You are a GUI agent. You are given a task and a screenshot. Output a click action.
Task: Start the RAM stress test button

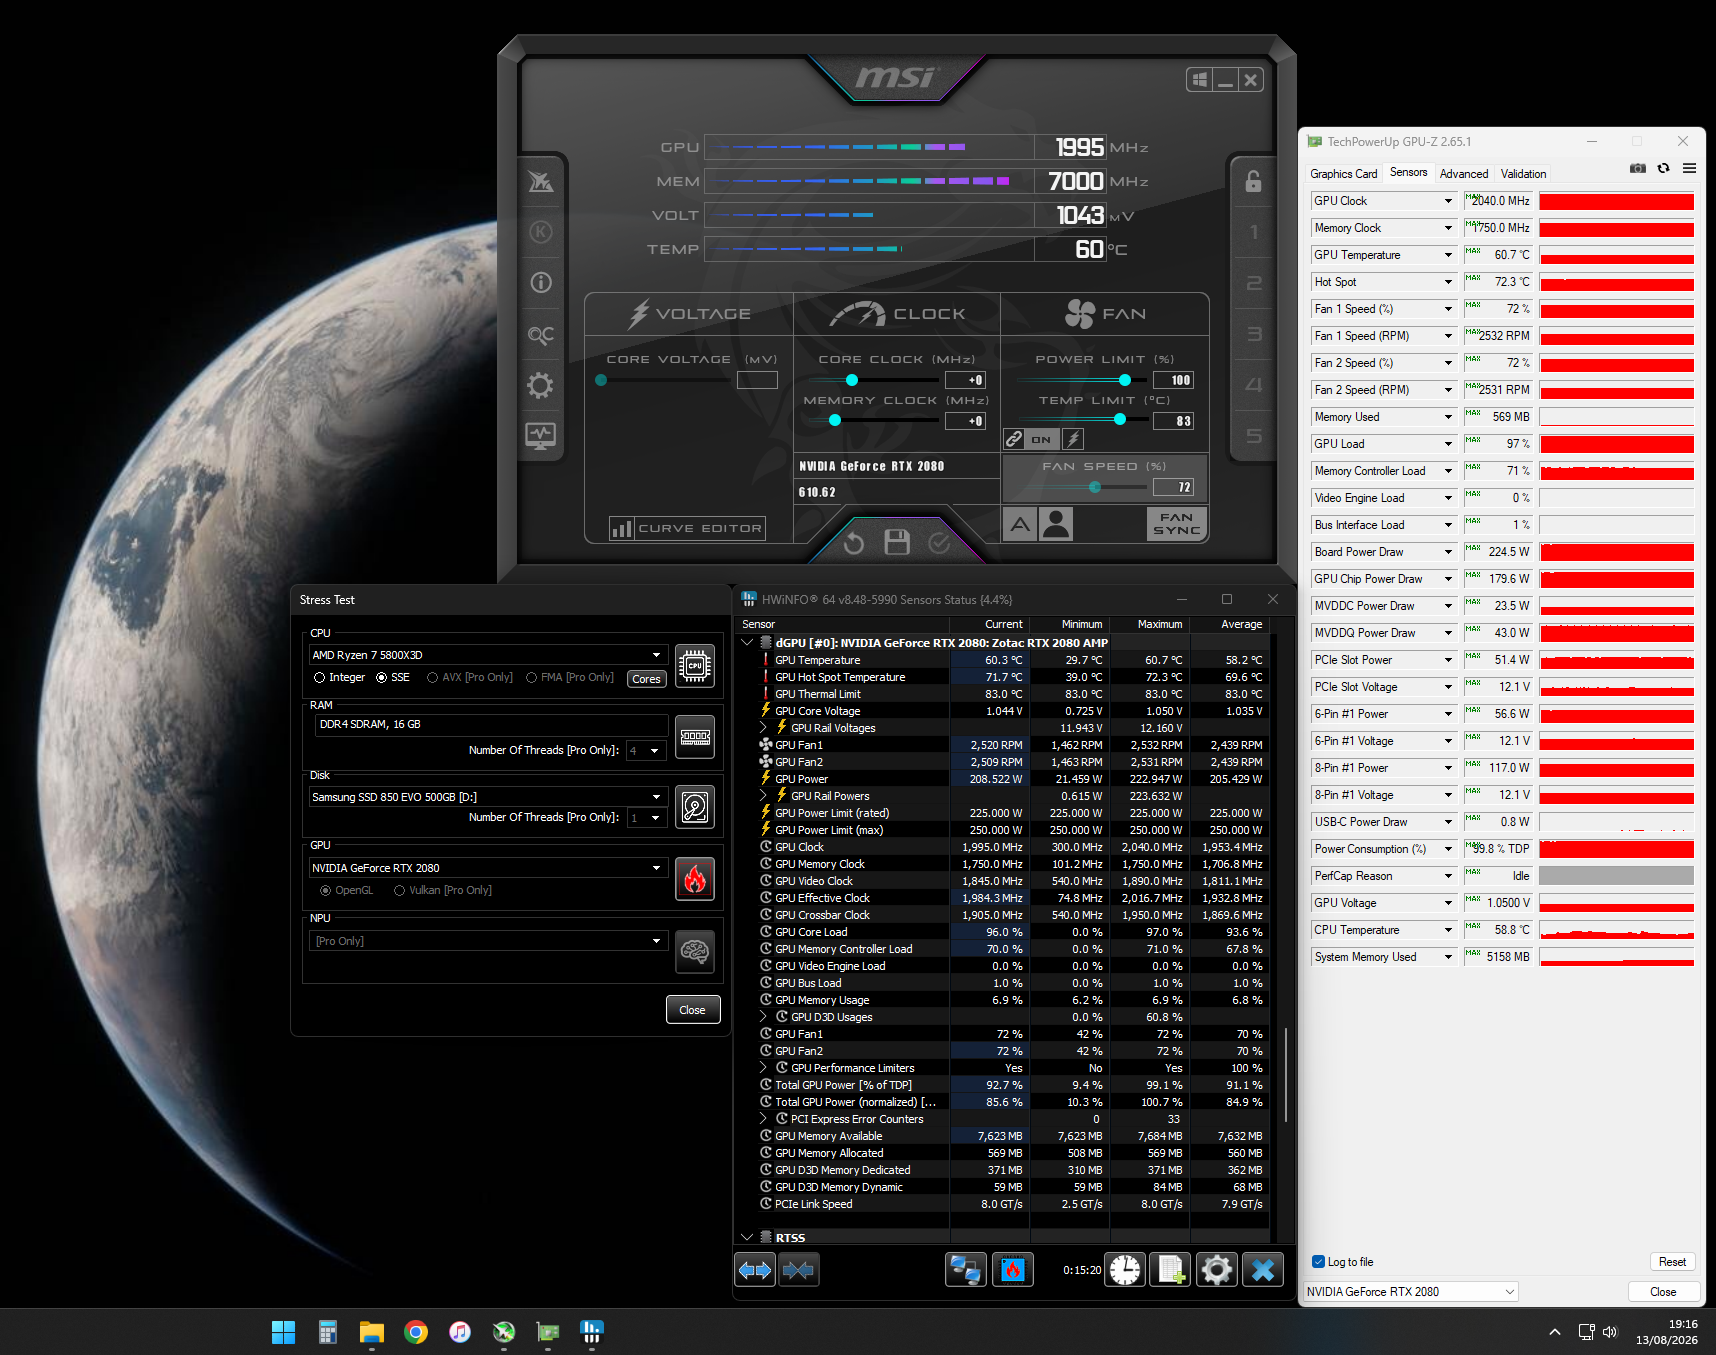click(x=695, y=737)
